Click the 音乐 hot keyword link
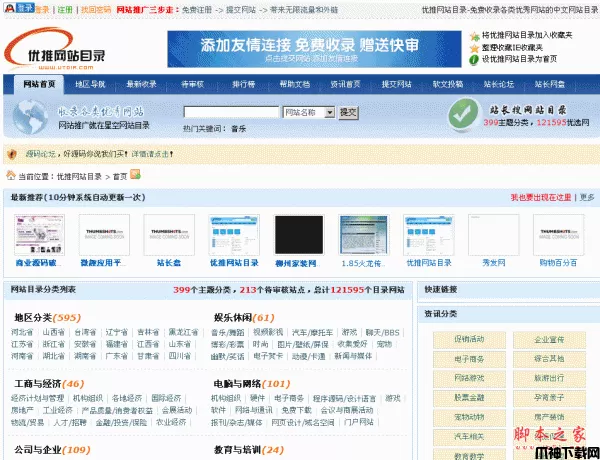Viewport: 600px width, 460px height. [238, 129]
